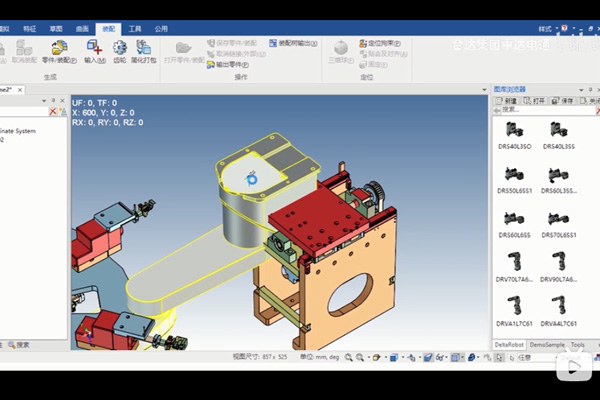
Task: Open the DemoSample library tab
Action: click(547, 344)
